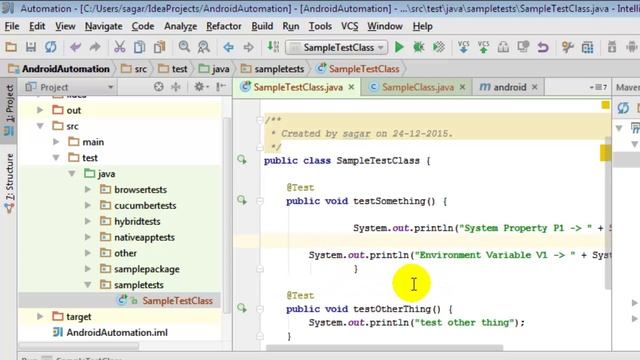Expand the target folder
The width and height of the screenshot is (640, 360).
(40, 316)
